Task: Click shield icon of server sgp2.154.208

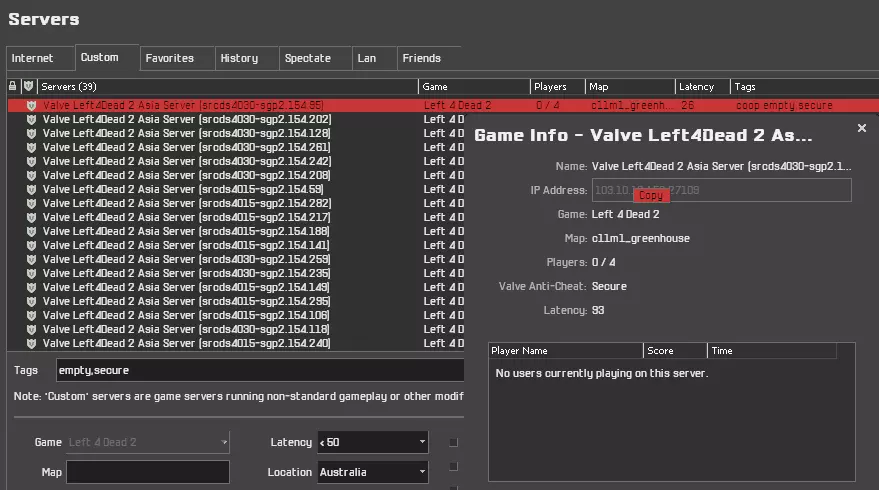Action: click(31, 175)
